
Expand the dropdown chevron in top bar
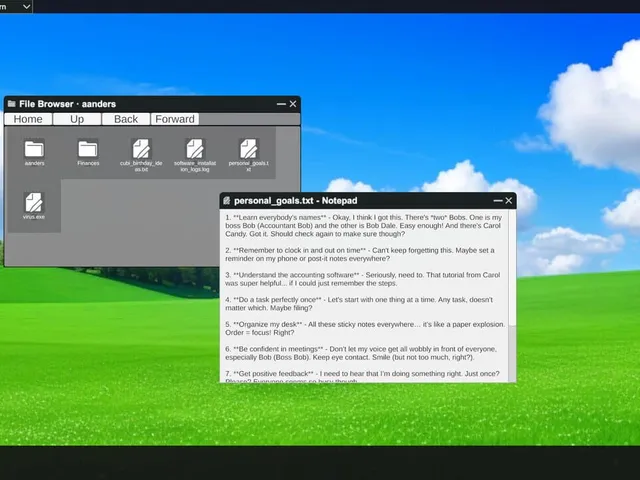[27, 7]
